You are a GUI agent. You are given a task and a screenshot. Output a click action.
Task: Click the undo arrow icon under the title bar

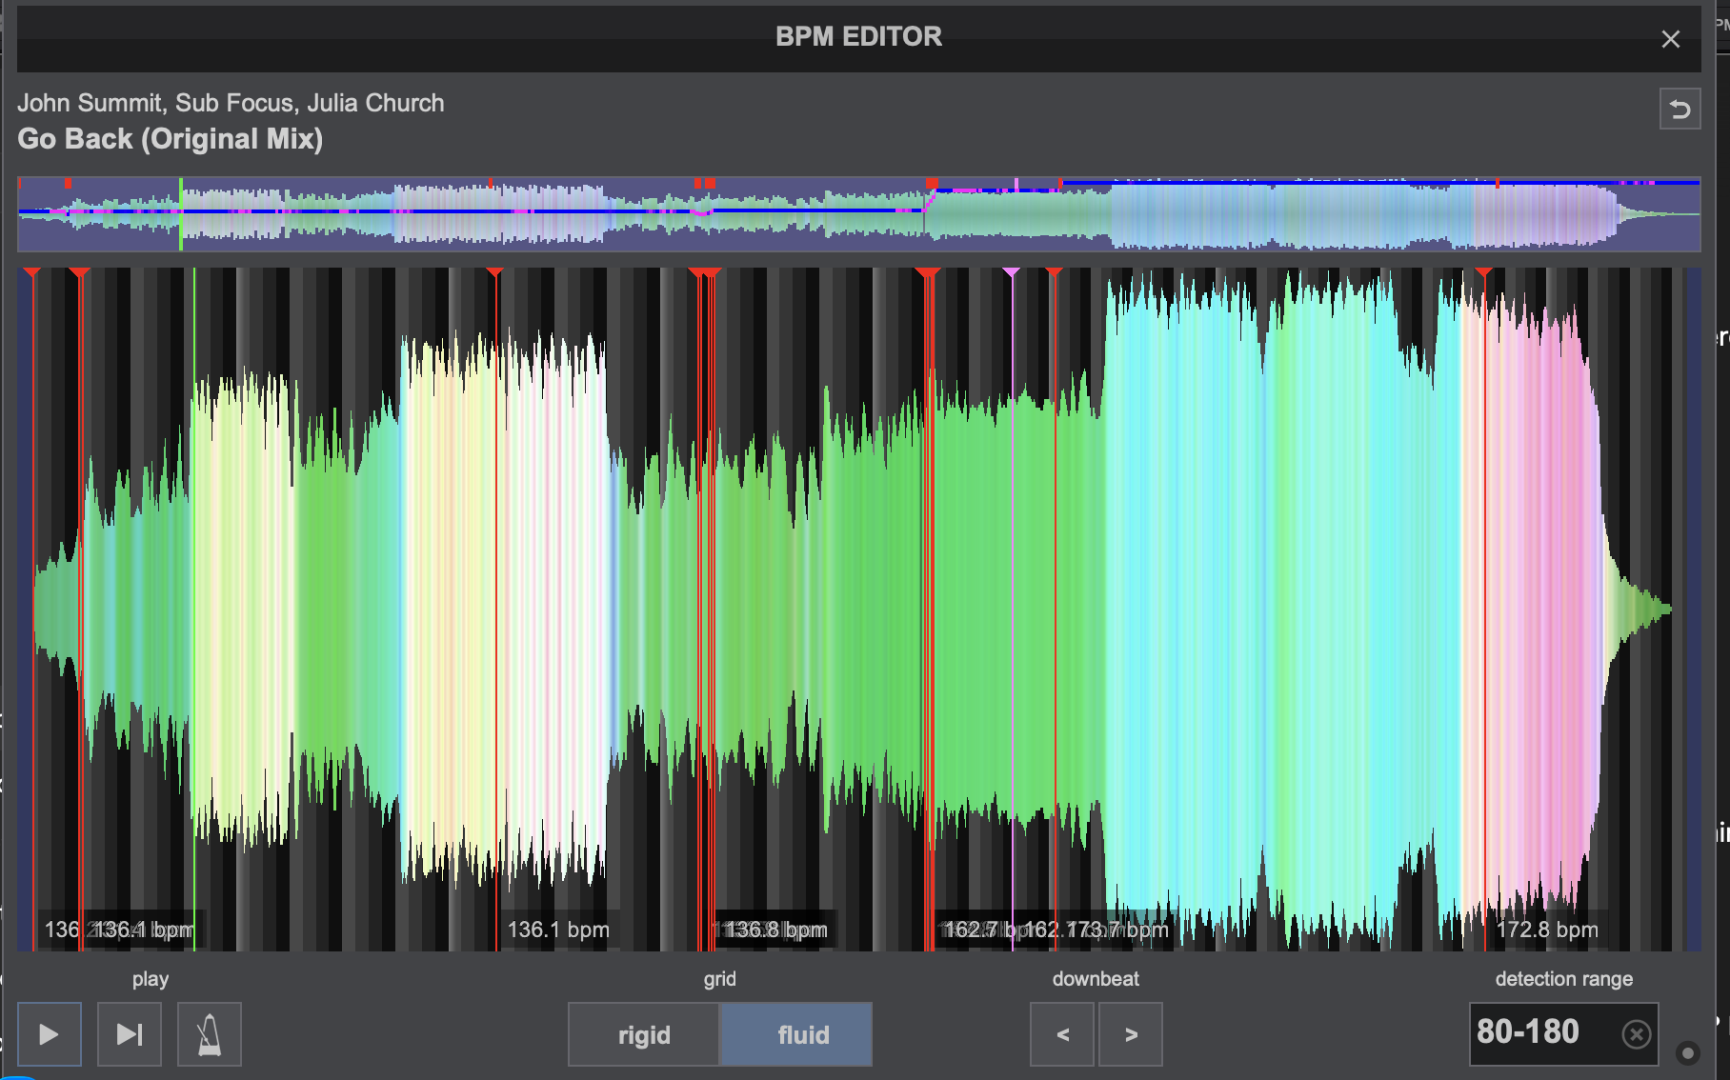coord(1680,109)
